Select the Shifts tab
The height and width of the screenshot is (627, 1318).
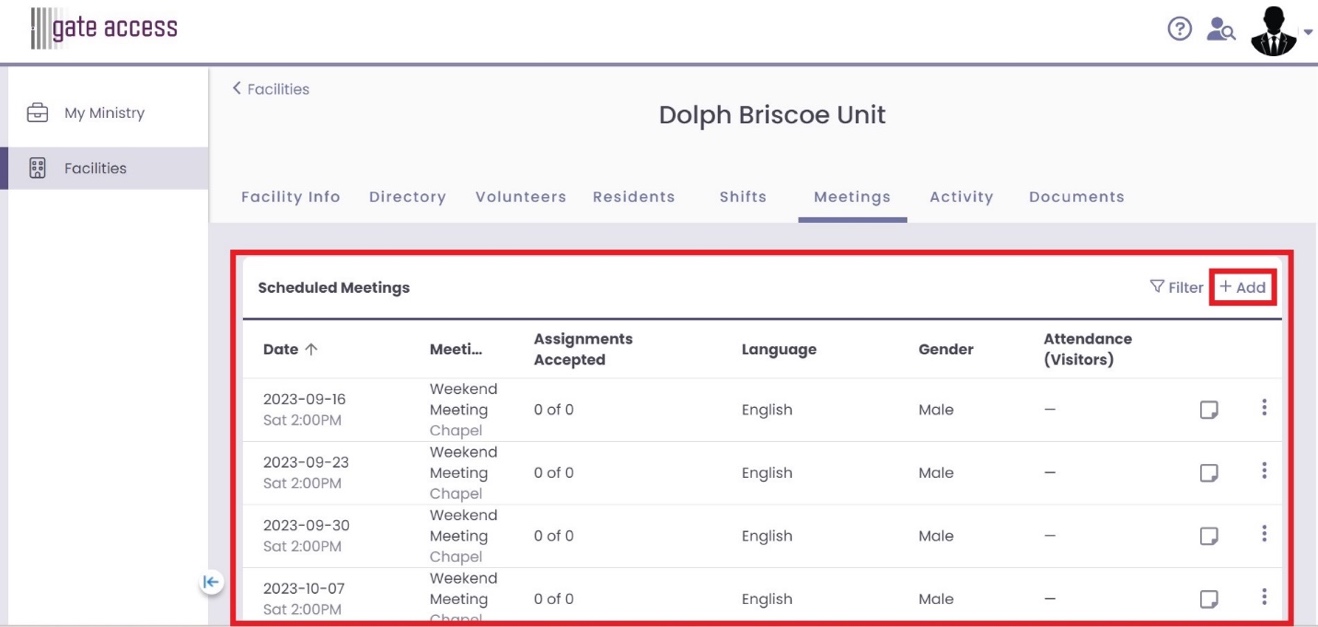[743, 197]
